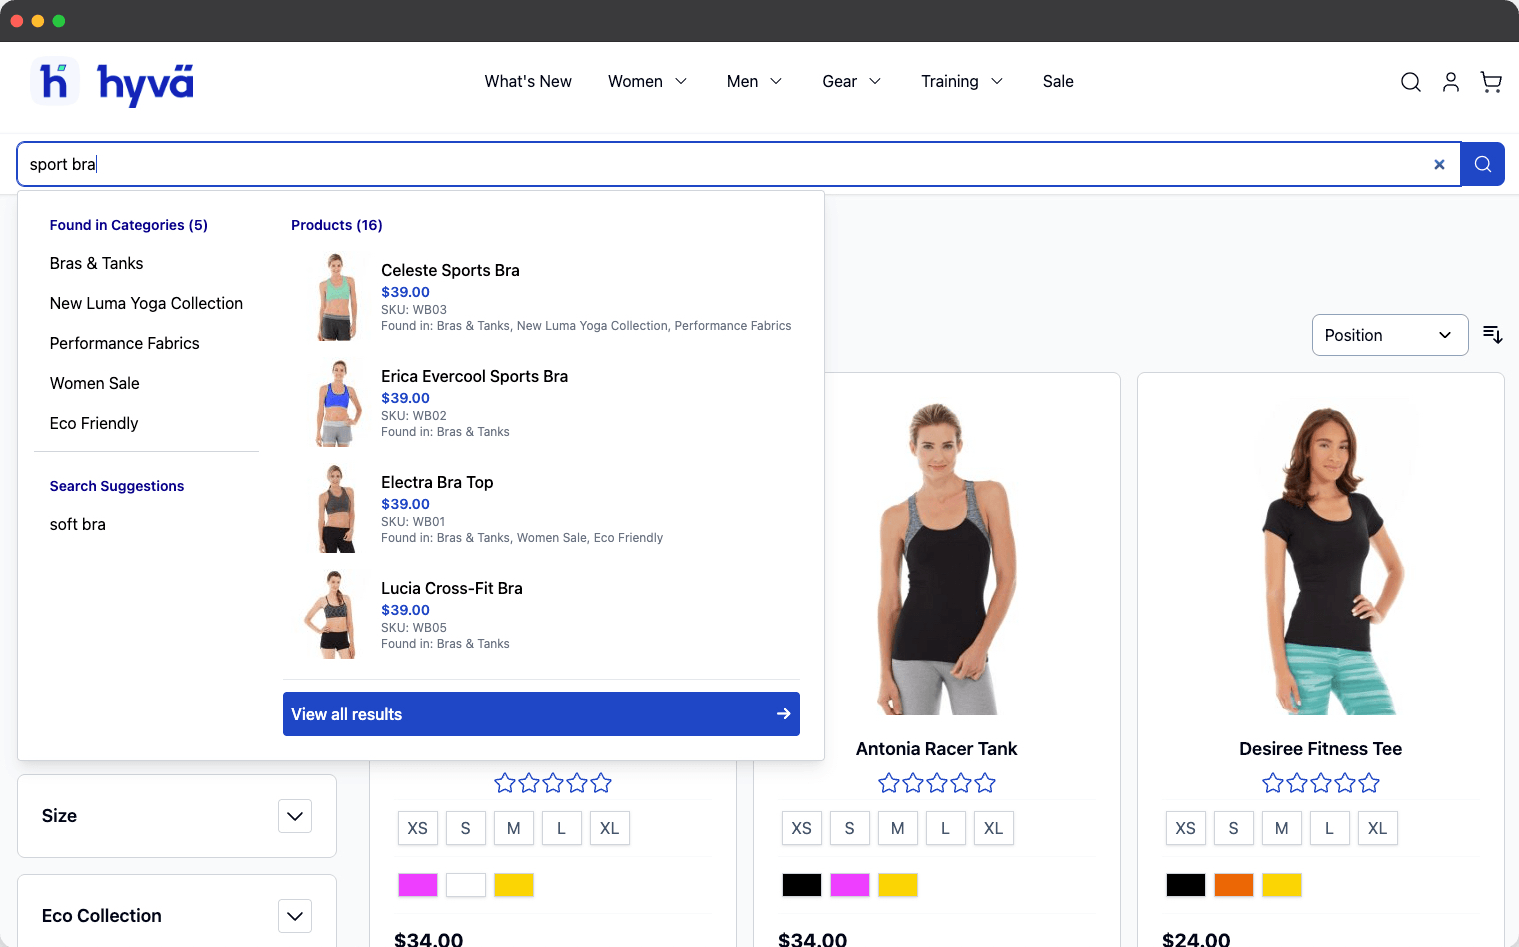Click the Celeste Sports Bra thumbnail

pos(337,297)
